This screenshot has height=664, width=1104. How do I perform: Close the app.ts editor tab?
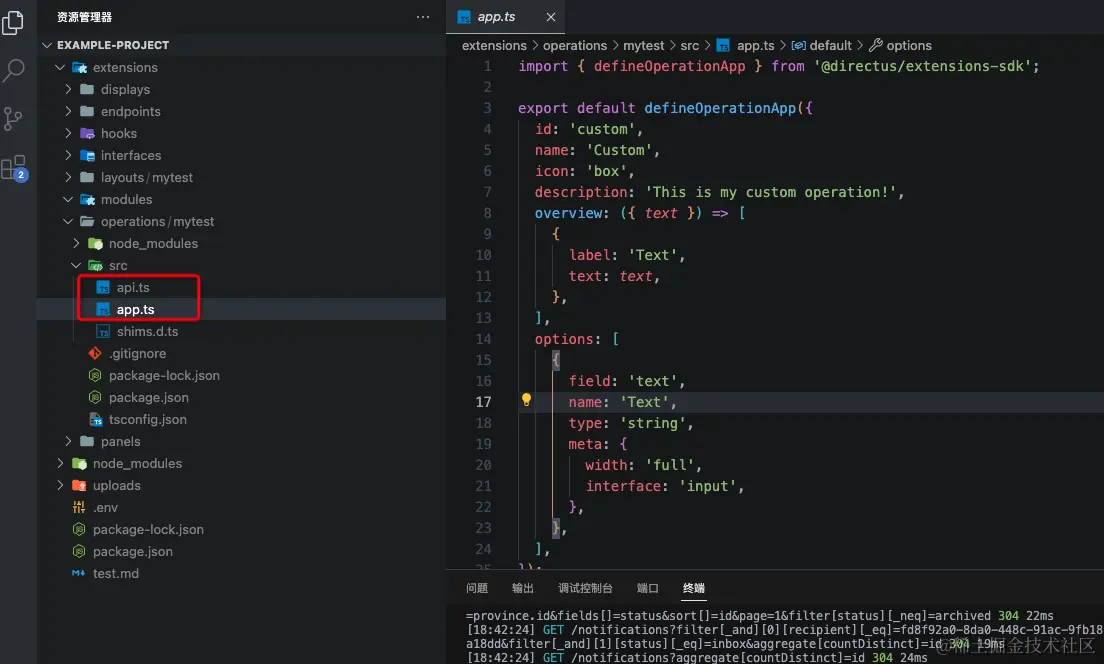tap(551, 17)
